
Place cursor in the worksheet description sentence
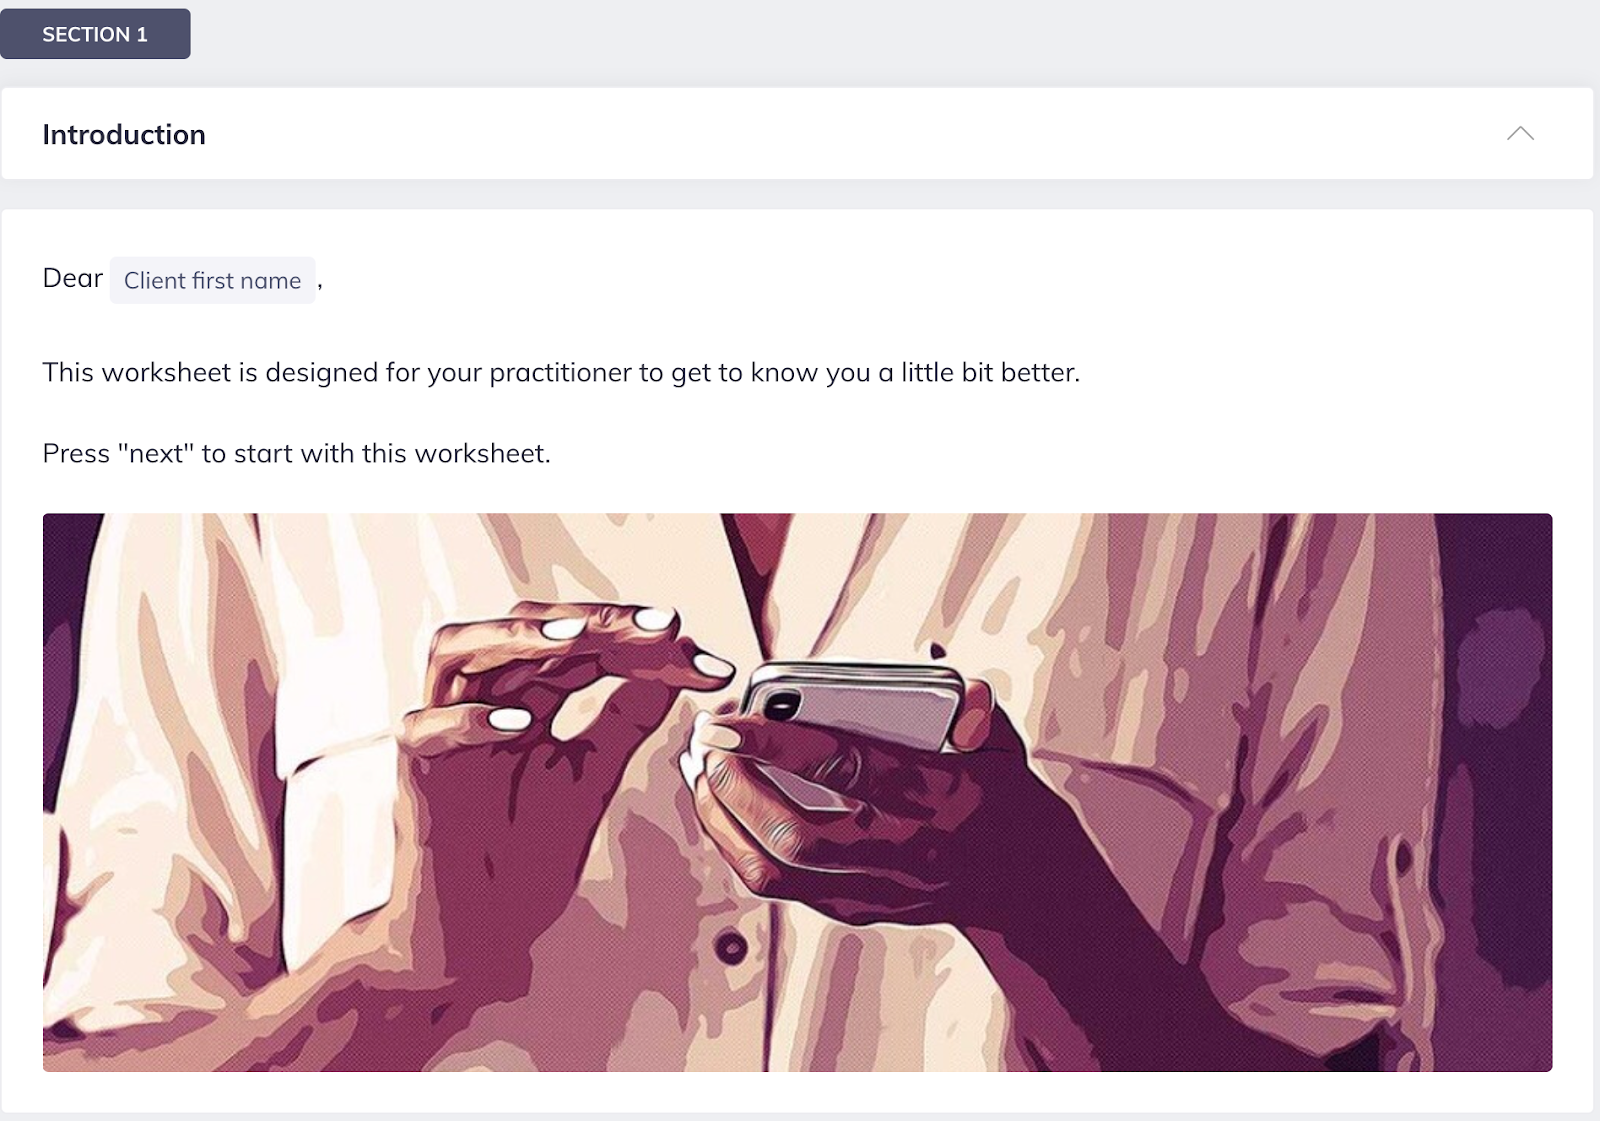point(561,372)
